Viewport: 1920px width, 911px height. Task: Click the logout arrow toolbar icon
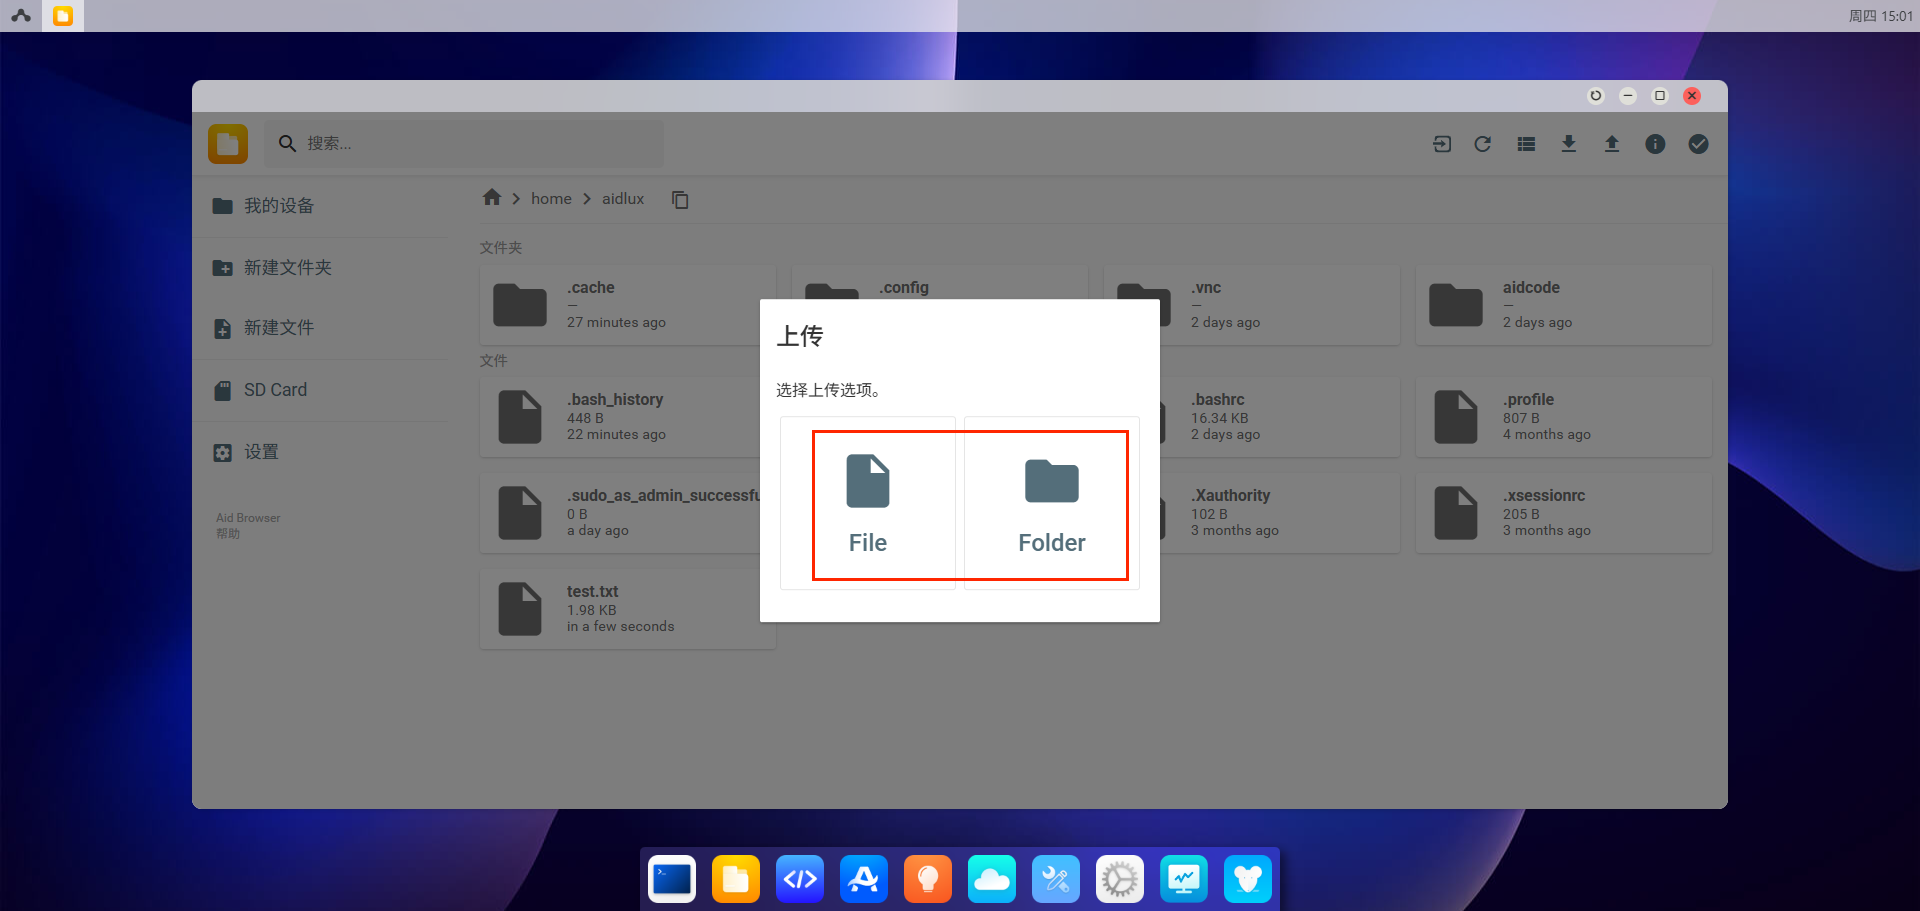1441,144
